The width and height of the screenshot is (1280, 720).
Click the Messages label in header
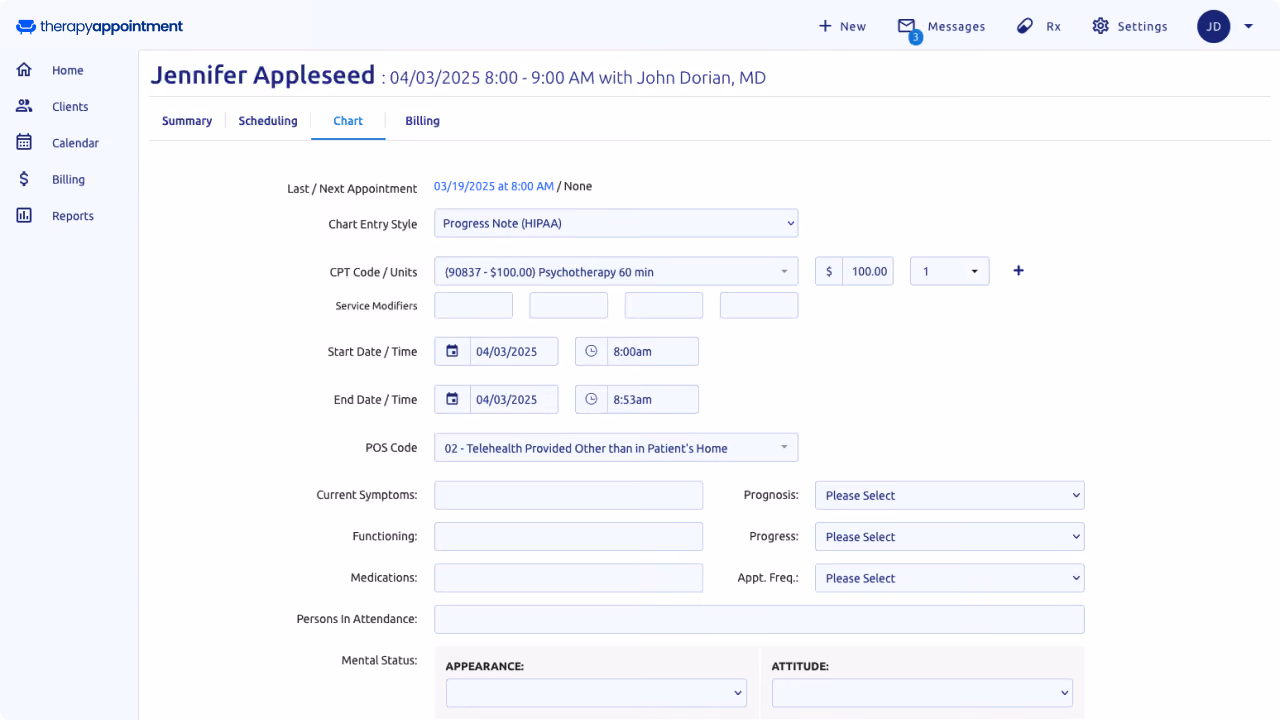(956, 26)
